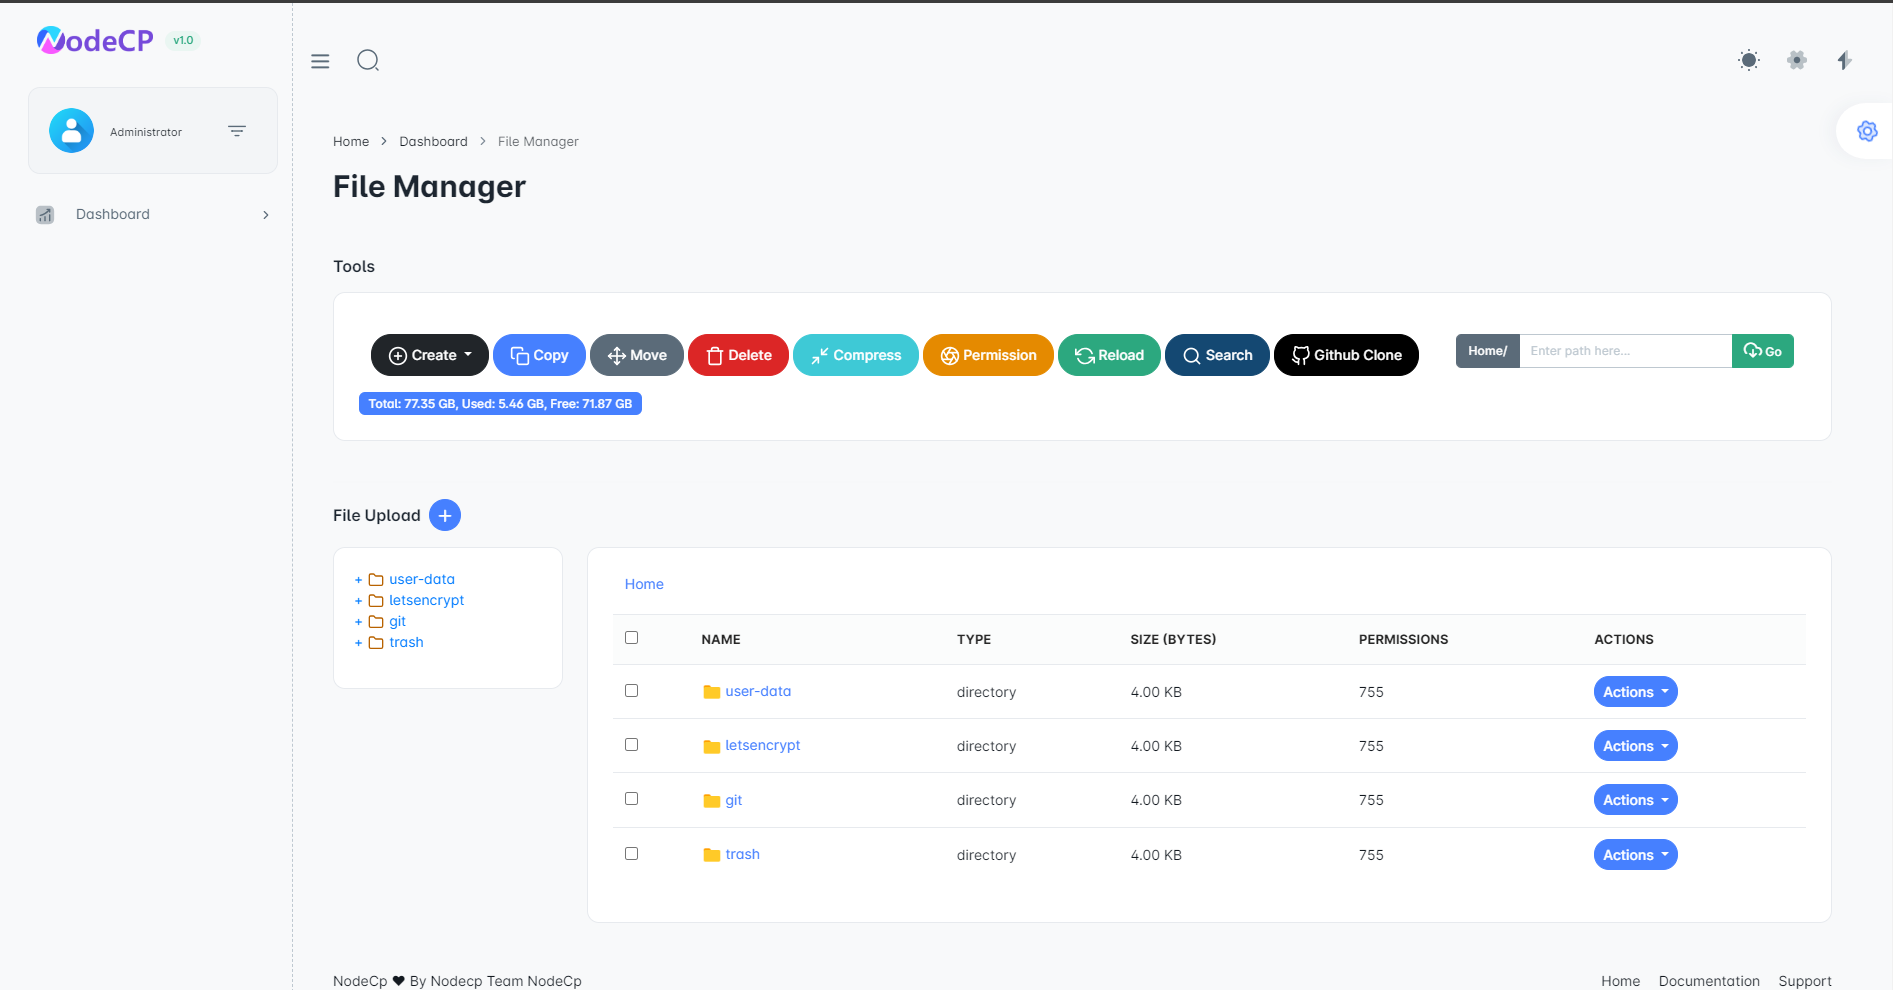Click the lightning bolt icon in header
This screenshot has height=990, width=1893.
click(1844, 60)
